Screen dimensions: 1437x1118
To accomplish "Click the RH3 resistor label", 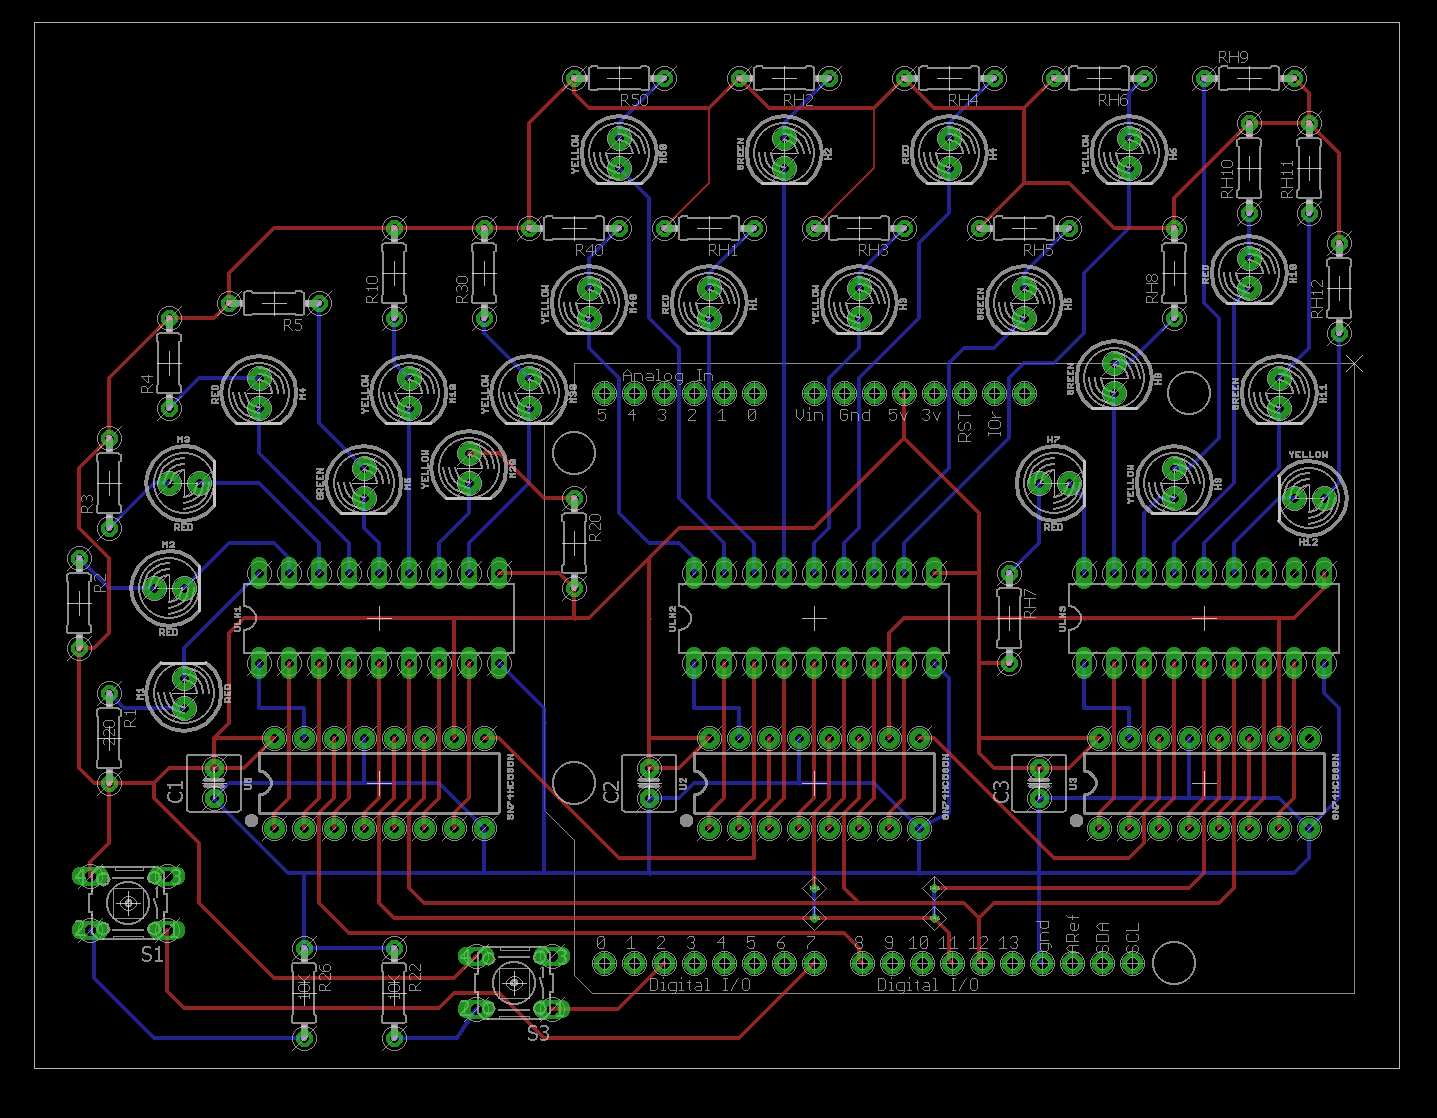I will (x=873, y=250).
